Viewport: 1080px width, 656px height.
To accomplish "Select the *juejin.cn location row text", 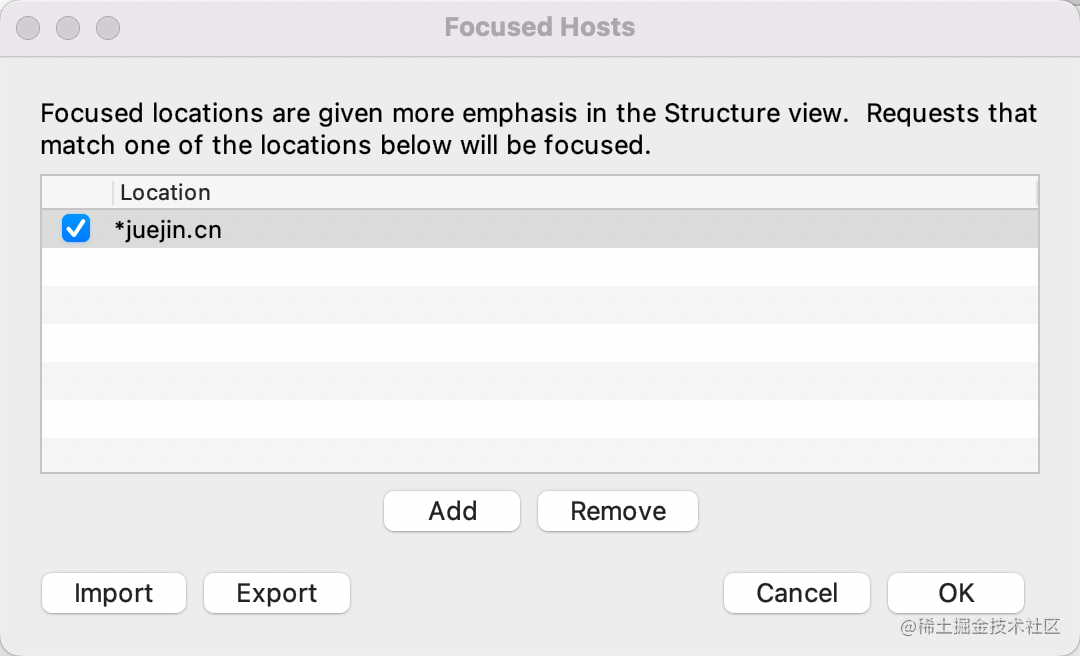I will click(168, 230).
